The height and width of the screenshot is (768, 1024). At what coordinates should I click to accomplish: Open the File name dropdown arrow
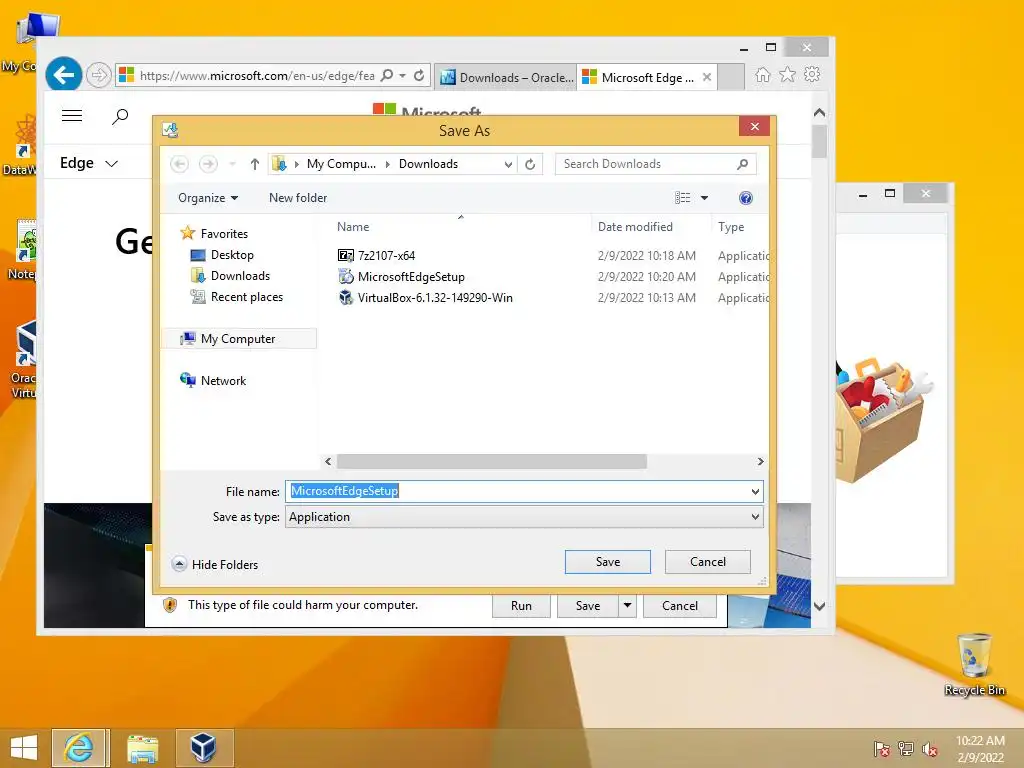click(x=755, y=492)
